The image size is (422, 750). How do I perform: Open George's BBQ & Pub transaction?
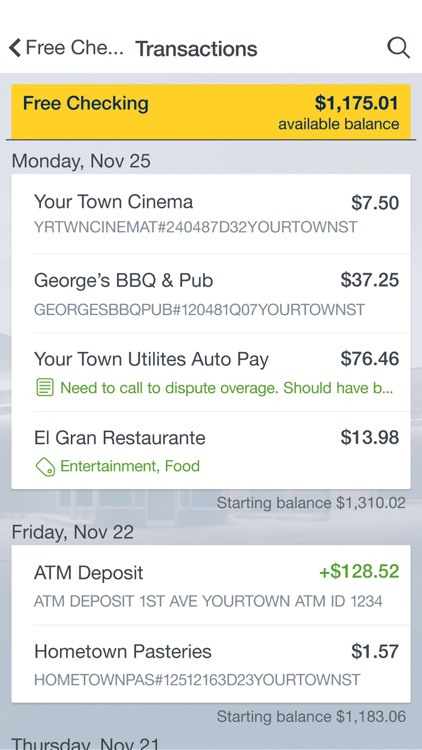(211, 293)
